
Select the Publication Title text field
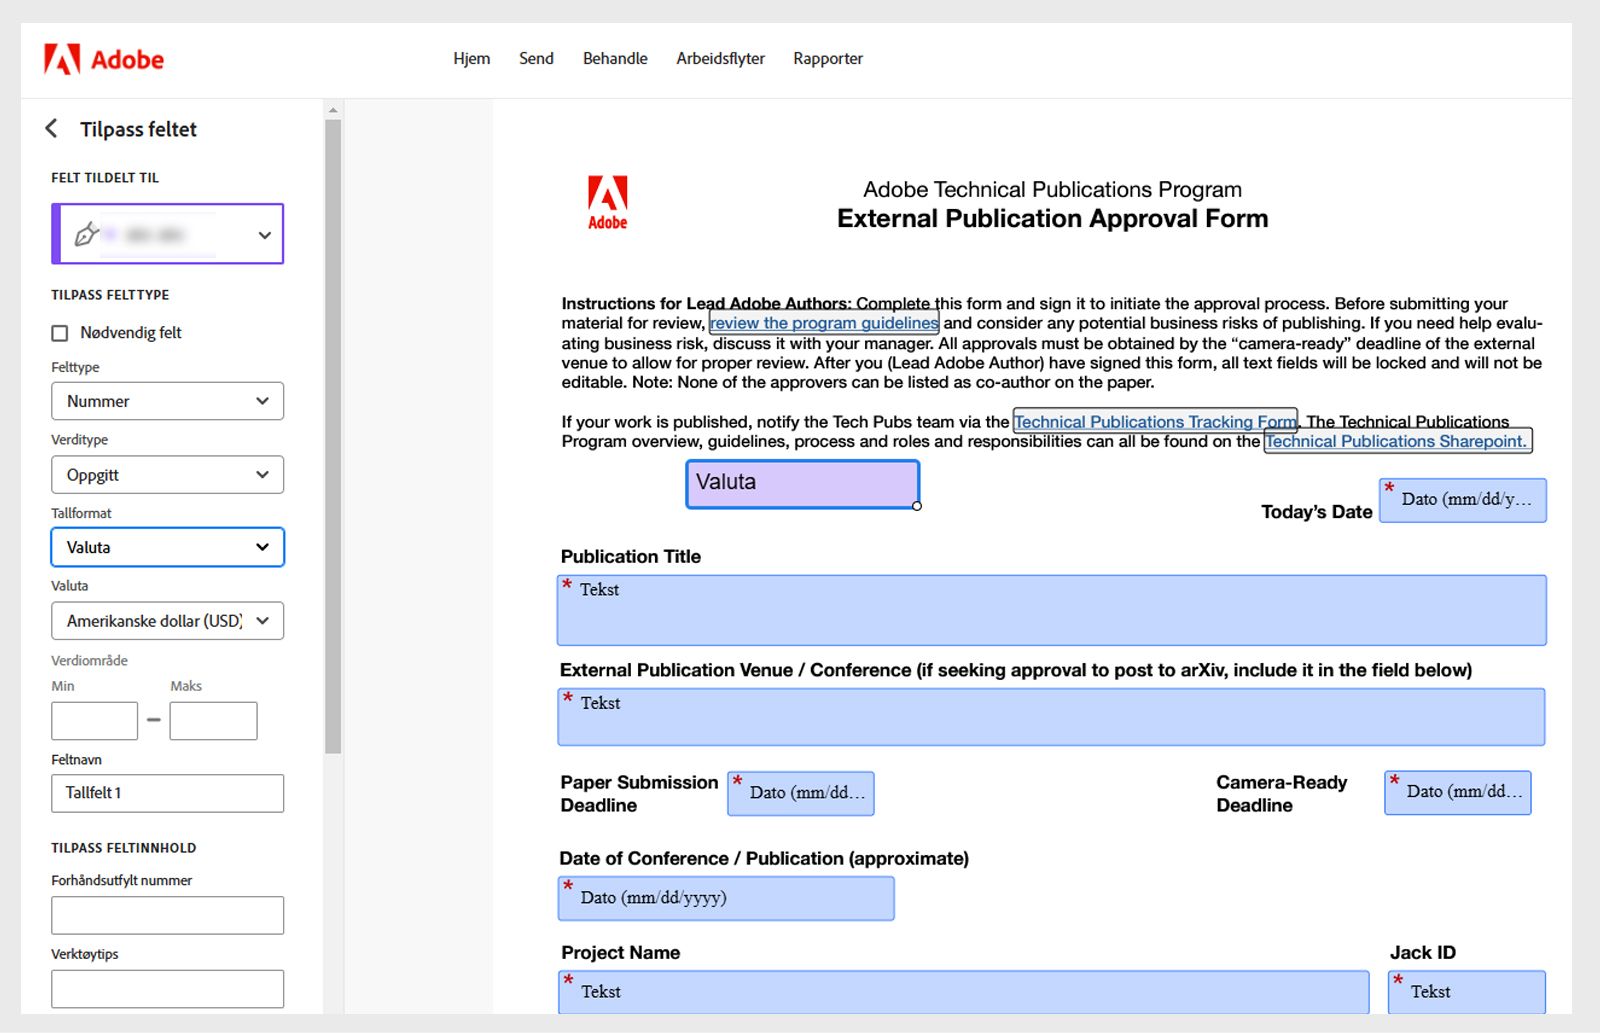click(x=1052, y=610)
